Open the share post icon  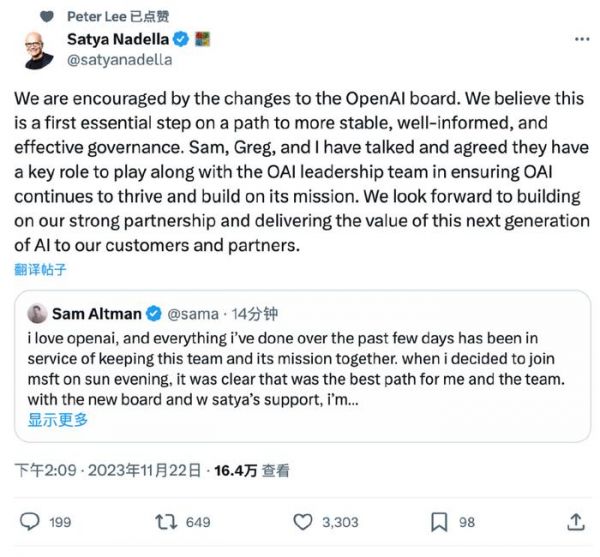click(575, 521)
